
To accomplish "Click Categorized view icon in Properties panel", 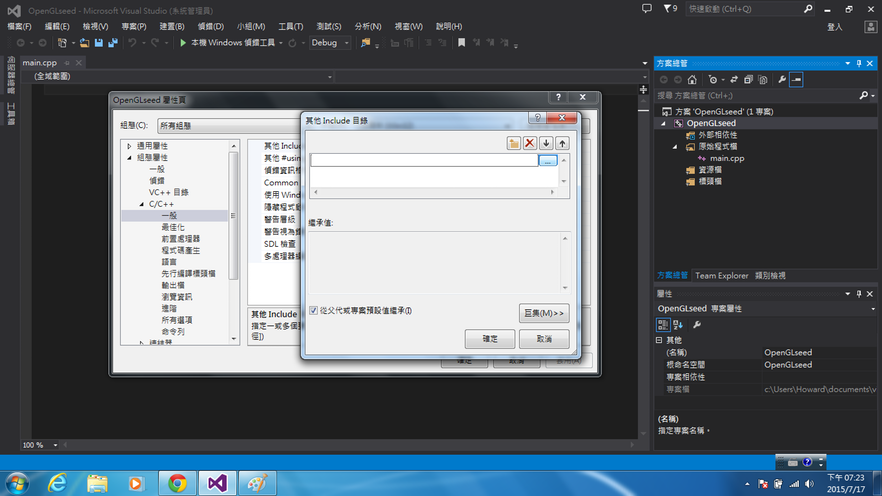I will coord(663,324).
